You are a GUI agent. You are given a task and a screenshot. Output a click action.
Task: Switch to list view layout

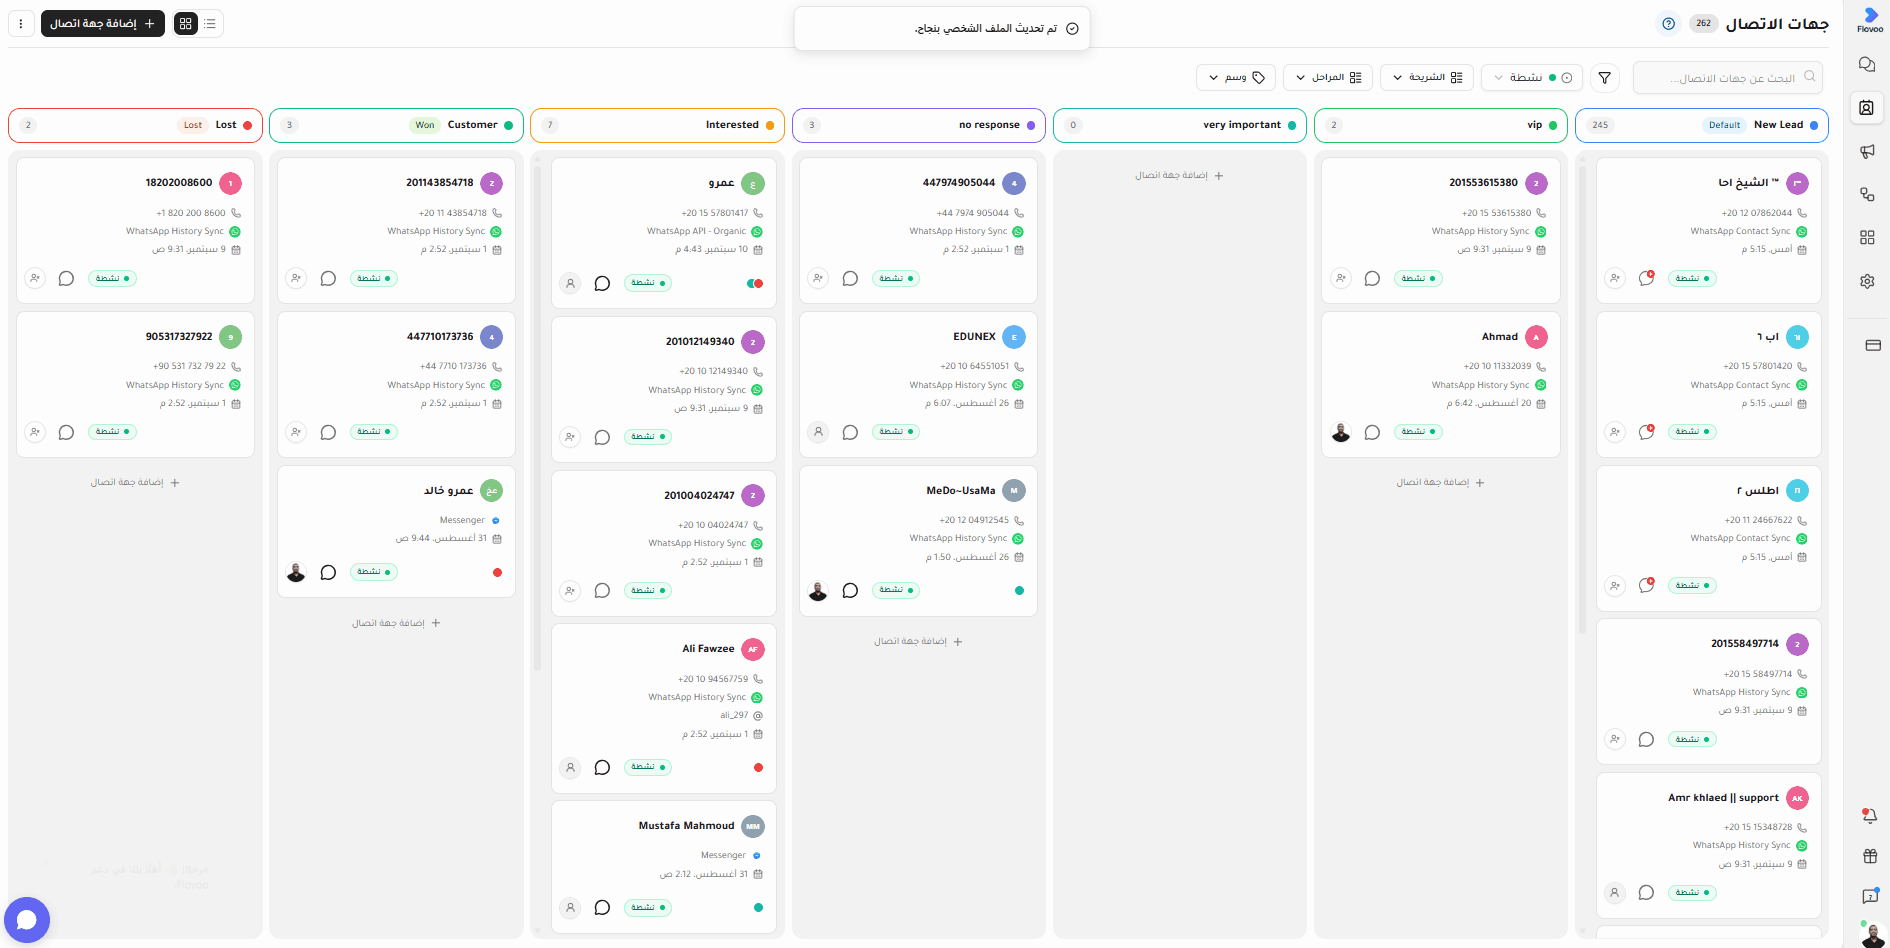point(210,23)
